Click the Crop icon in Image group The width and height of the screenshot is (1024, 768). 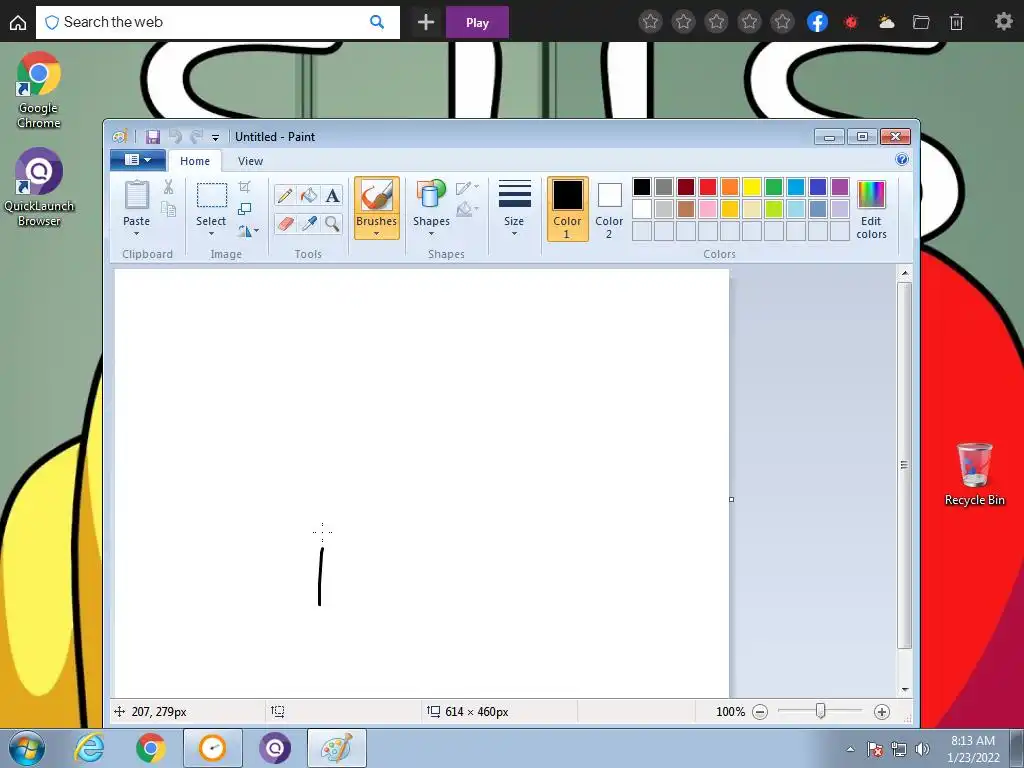coord(245,187)
